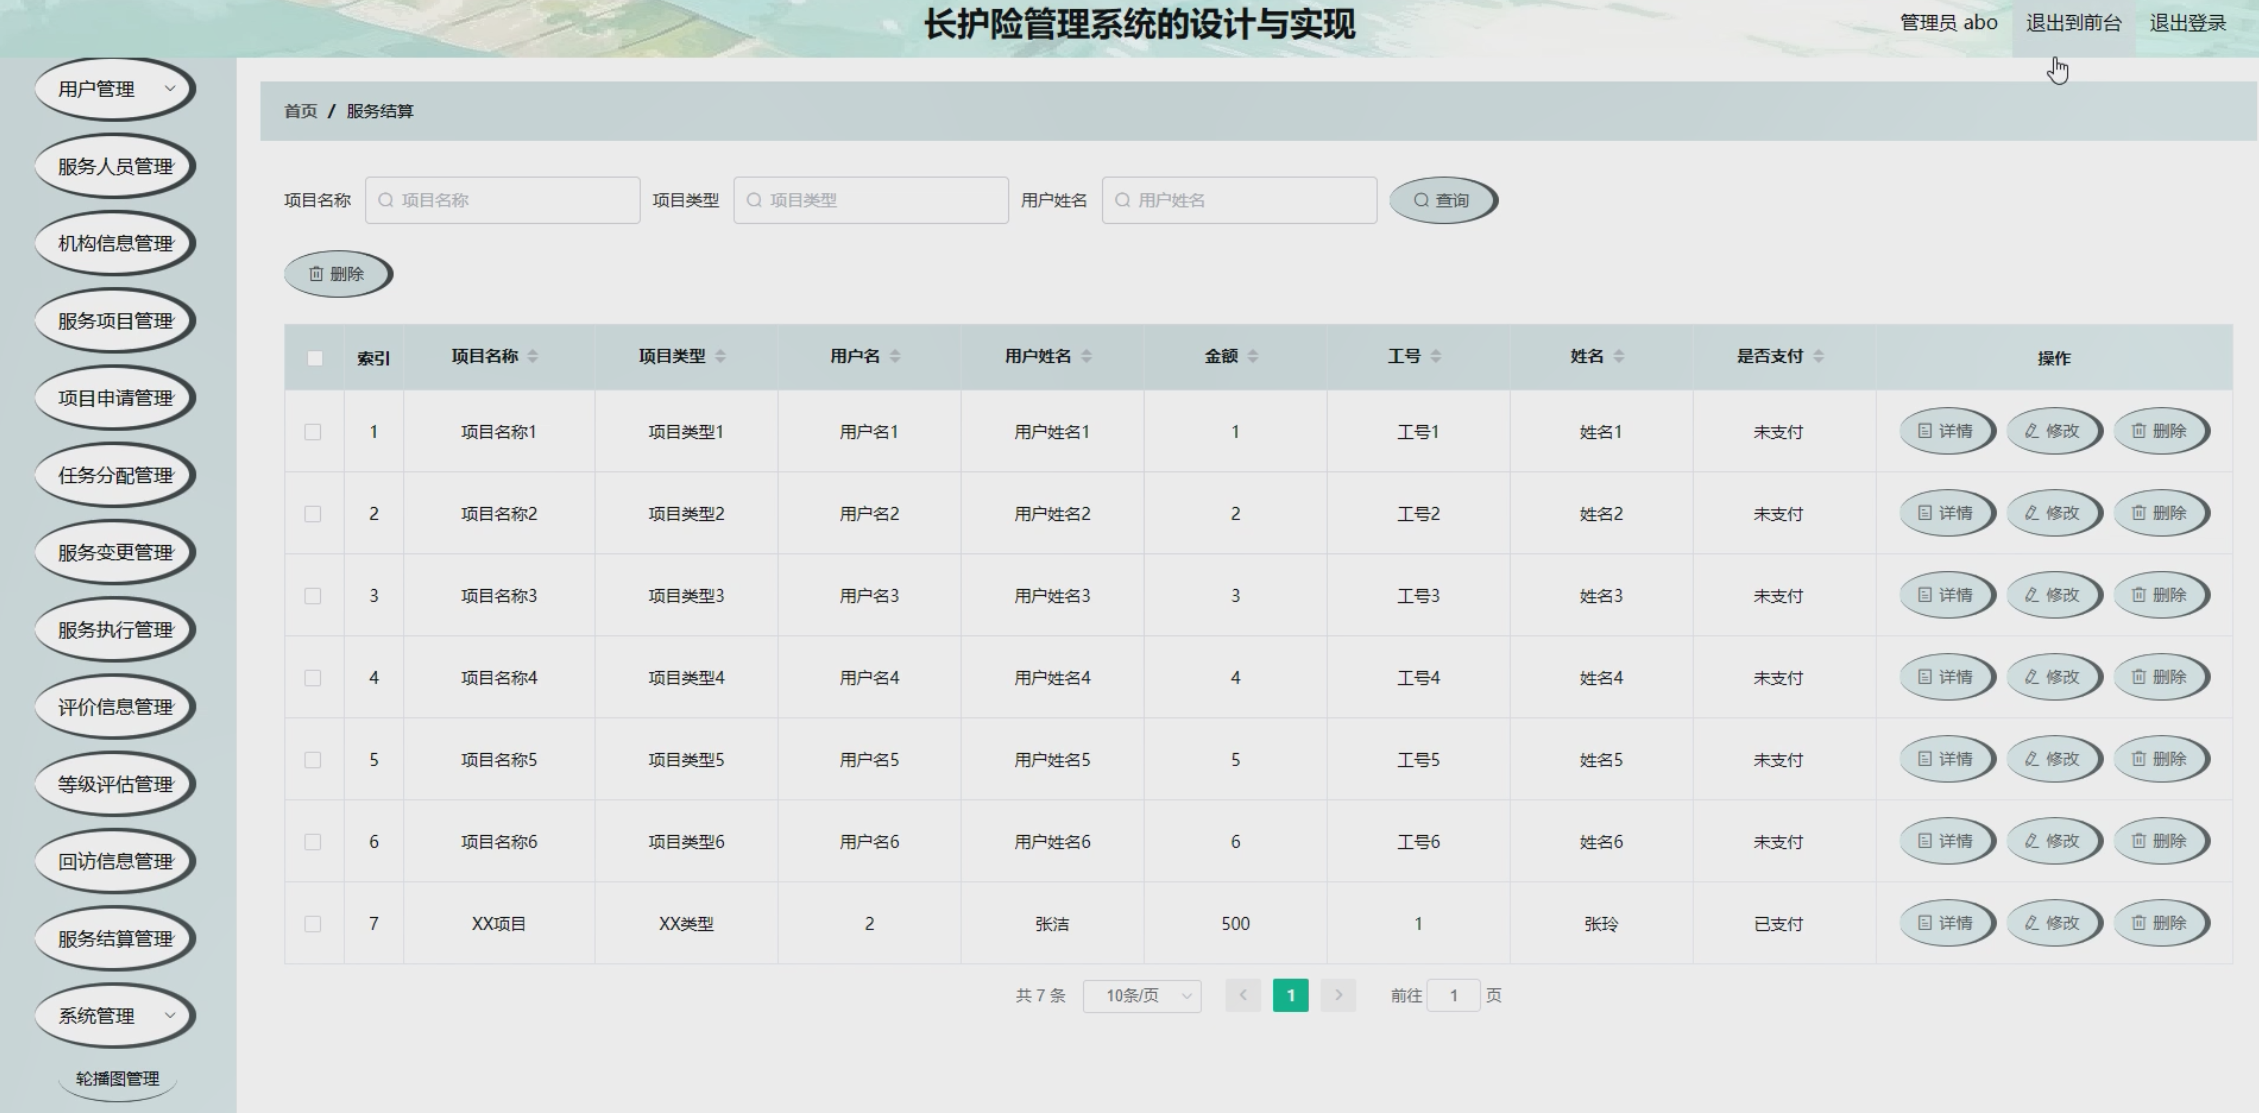The width and height of the screenshot is (2259, 1113).
Task: Focus the 用户姓名 search input field
Action: click(1240, 200)
